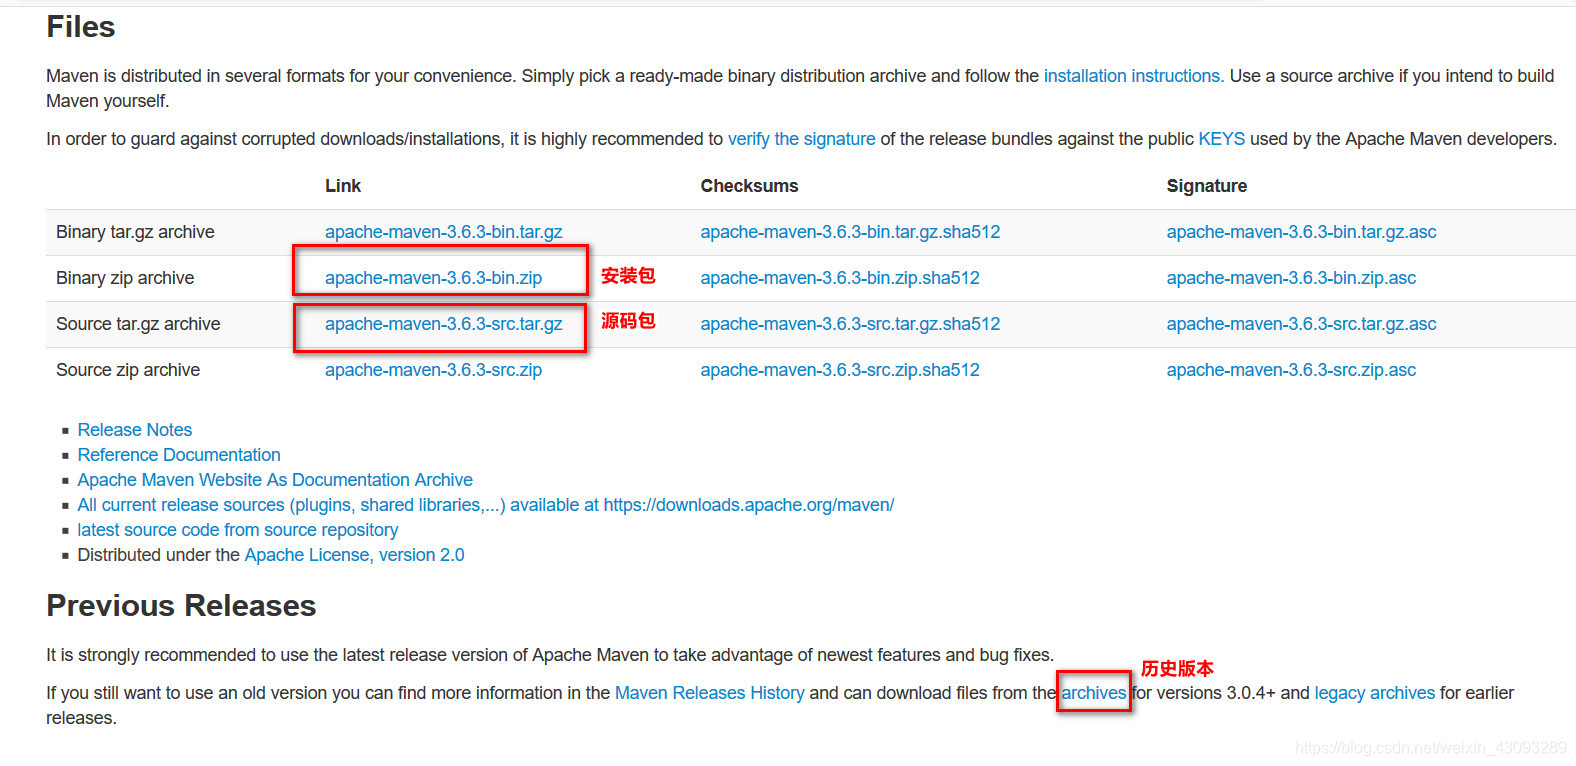Open the legacy archives link
This screenshot has height=766, width=1576.
(1374, 693)
